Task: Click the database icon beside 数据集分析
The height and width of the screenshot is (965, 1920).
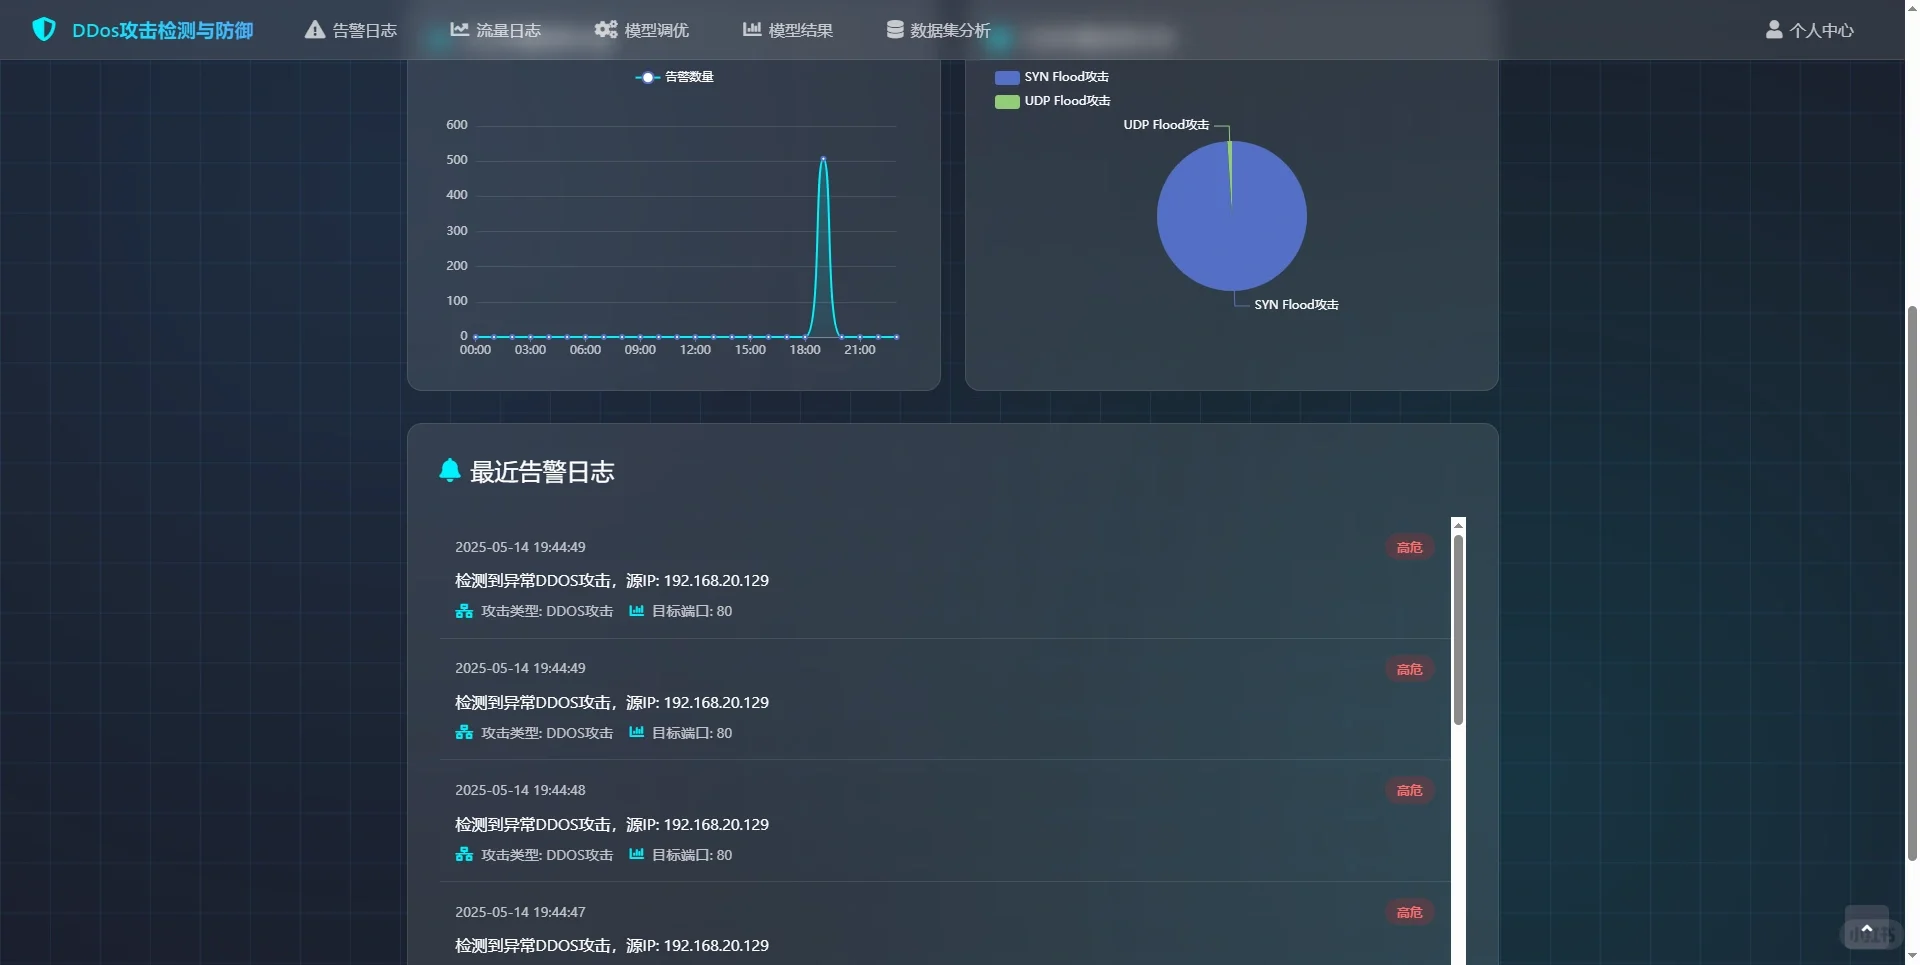Action: tap(894, 29)
